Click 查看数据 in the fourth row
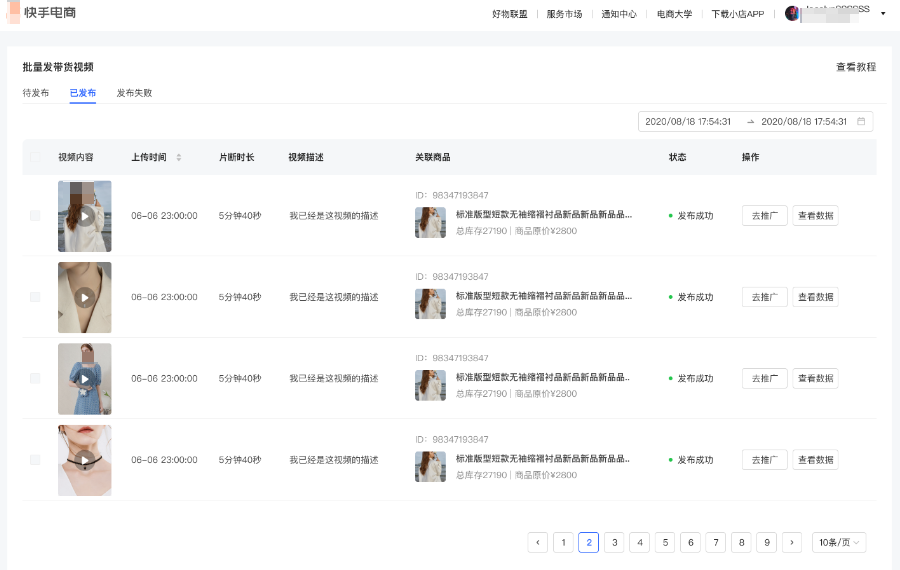The width and height of the screenshot is (900, 570). 815,460
